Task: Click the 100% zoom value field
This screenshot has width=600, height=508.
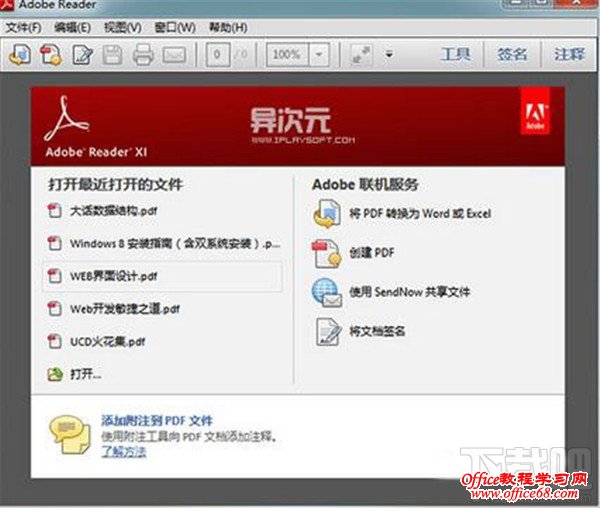Action: coord(287,55)
